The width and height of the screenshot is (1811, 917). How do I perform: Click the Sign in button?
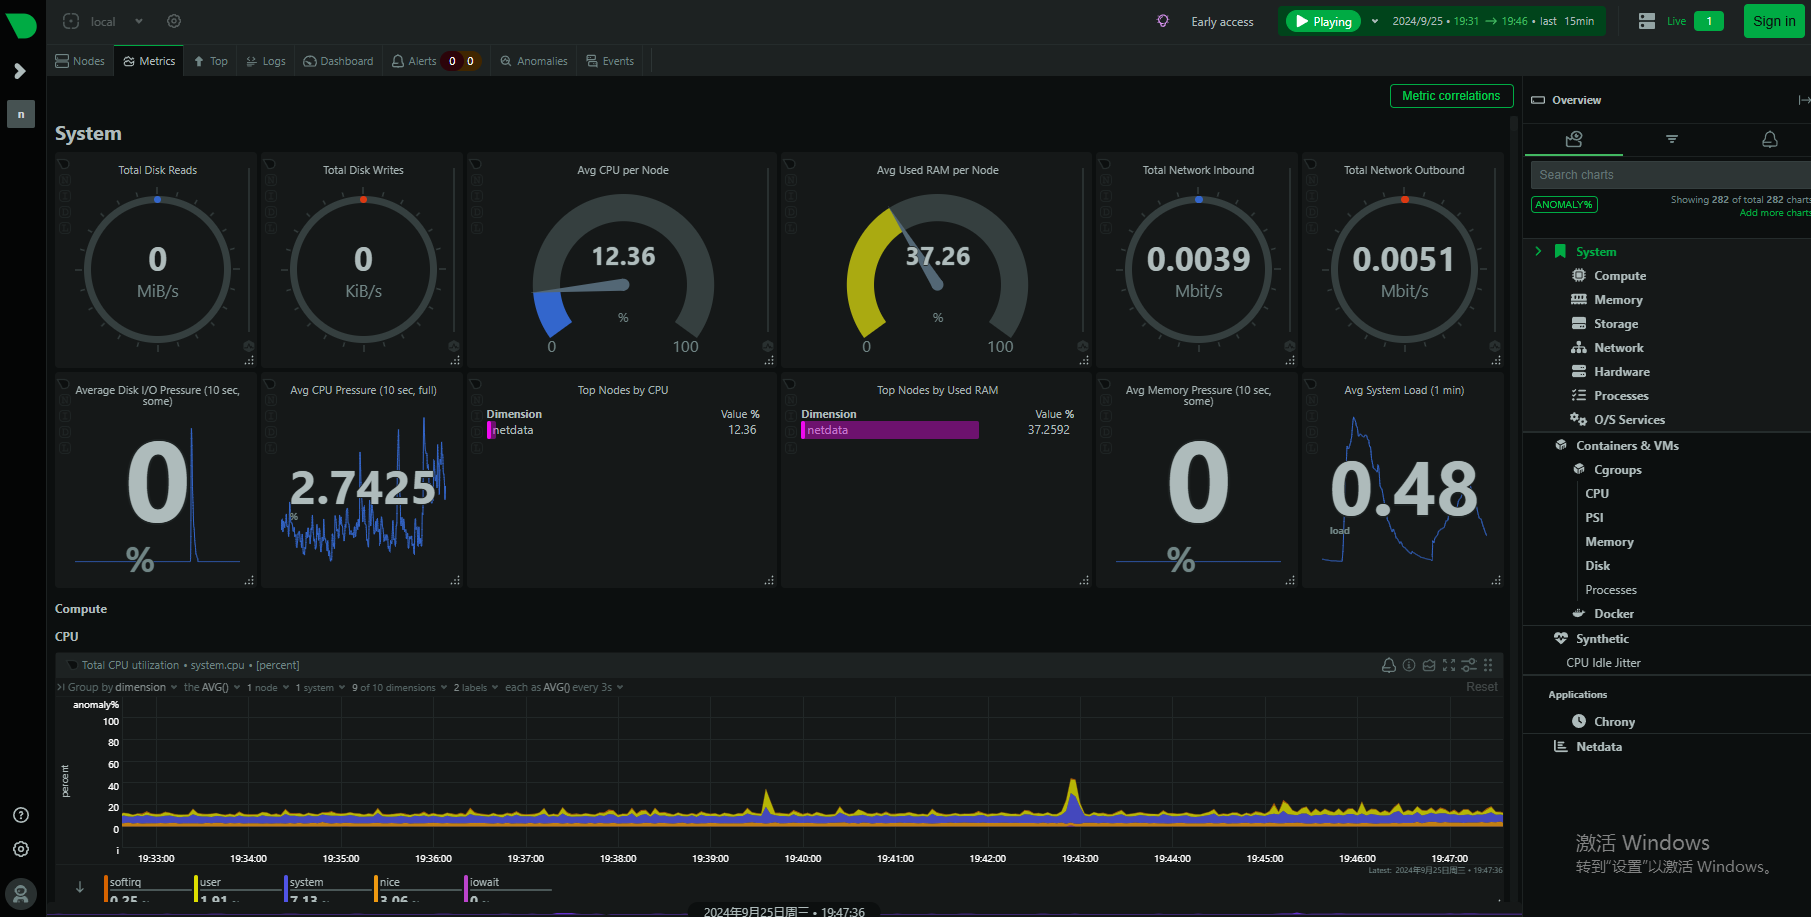coord(1774,21)
